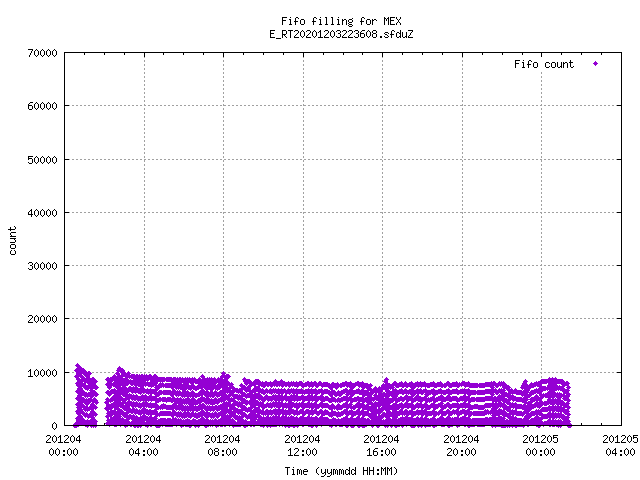
Task: Click the purple diamond legend marker
Action: [x=596, y=63]
